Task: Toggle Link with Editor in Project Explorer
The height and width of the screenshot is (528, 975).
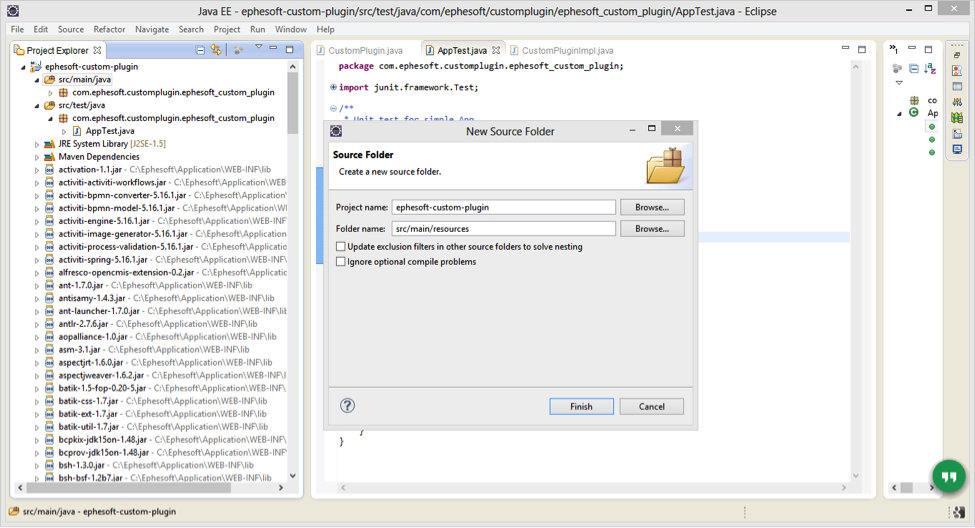Action: [x=216, y=50]
